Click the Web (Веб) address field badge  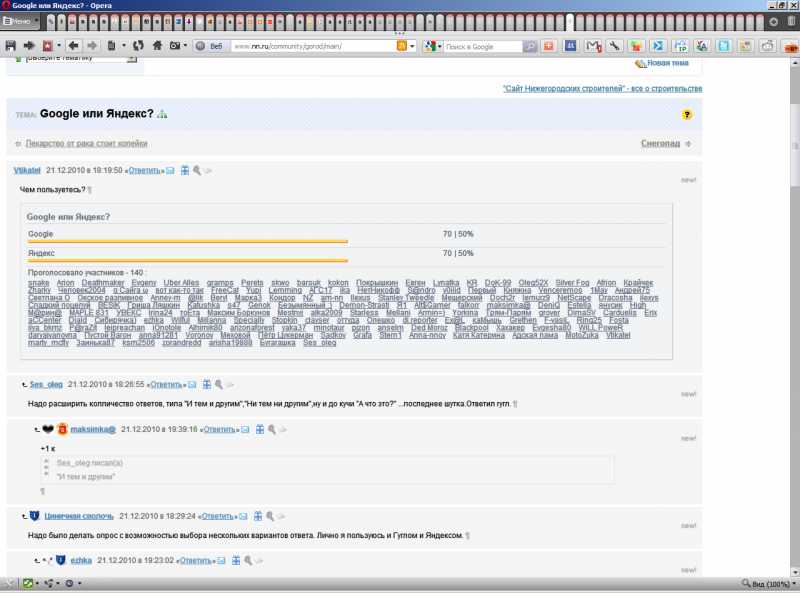[x=212, y=46]
